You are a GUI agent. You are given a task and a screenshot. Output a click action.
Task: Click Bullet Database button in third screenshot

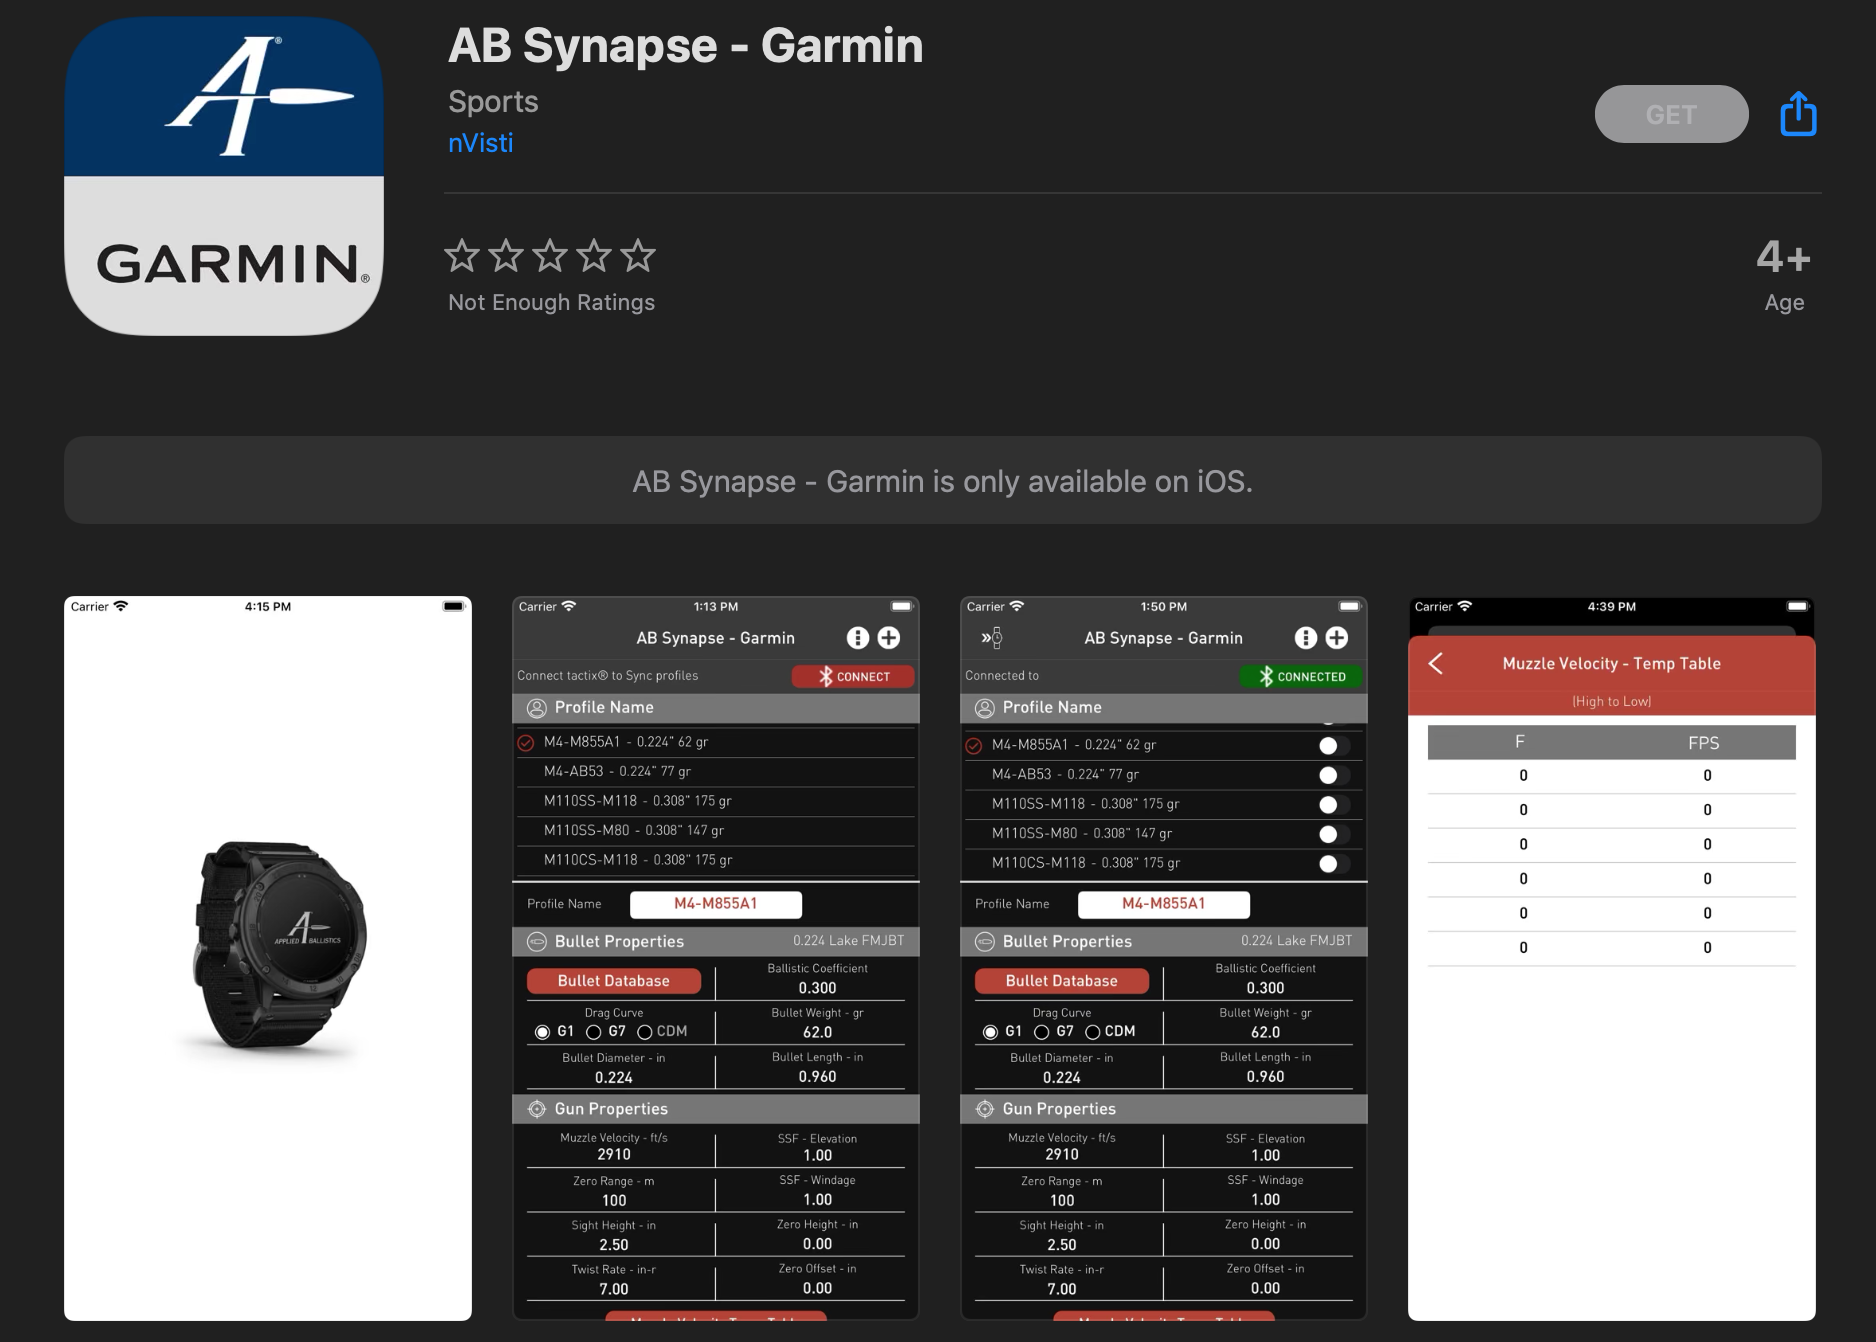(1062, 981)
